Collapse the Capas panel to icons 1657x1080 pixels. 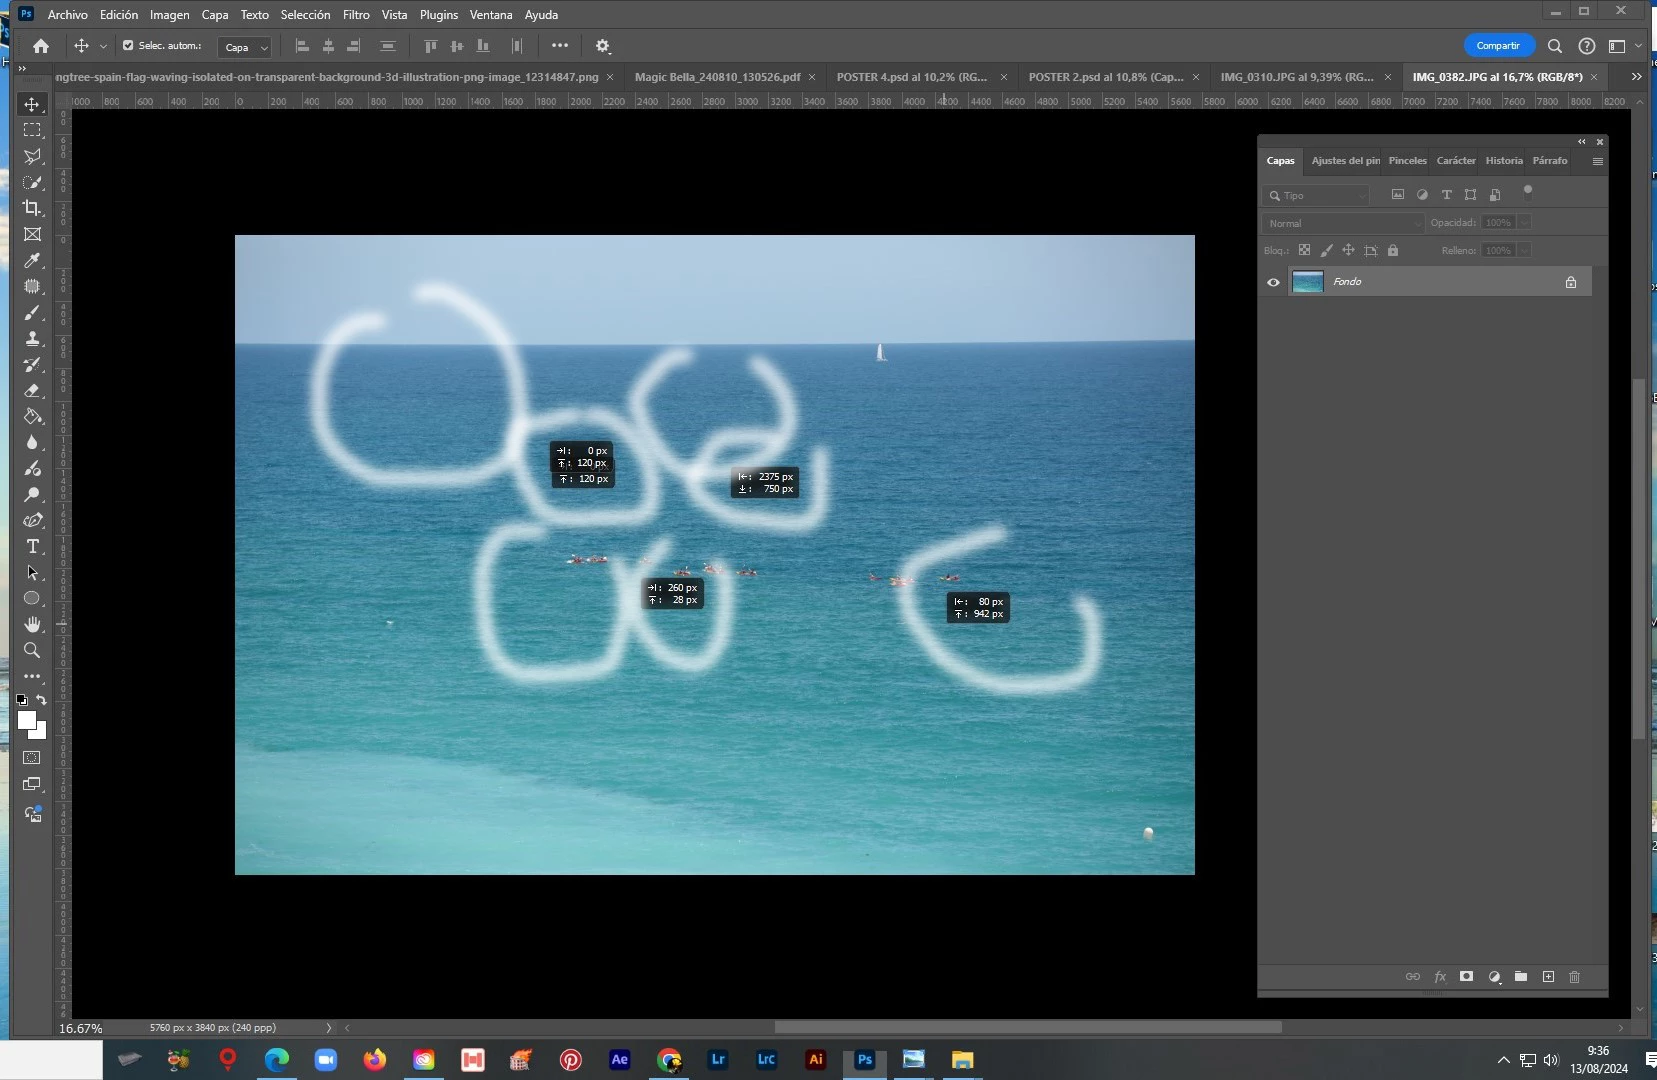click(x=1582, y=142)
